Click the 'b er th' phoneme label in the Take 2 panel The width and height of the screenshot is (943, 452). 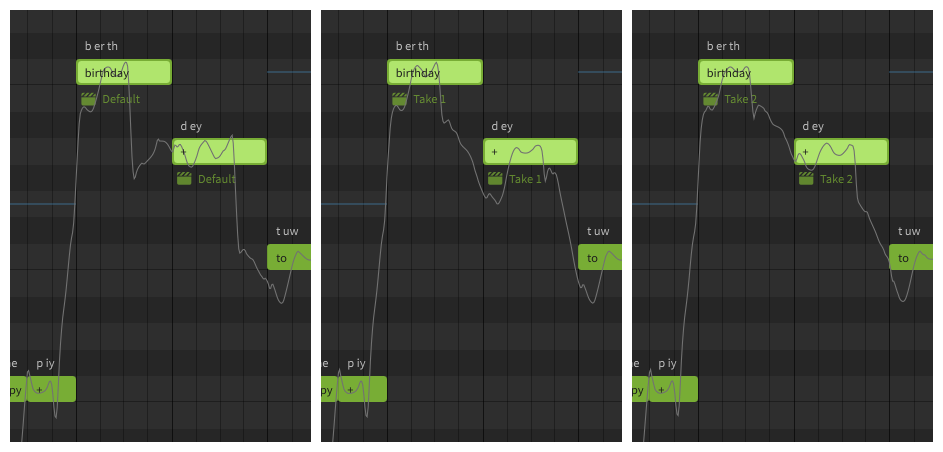(x=723, y=46)
